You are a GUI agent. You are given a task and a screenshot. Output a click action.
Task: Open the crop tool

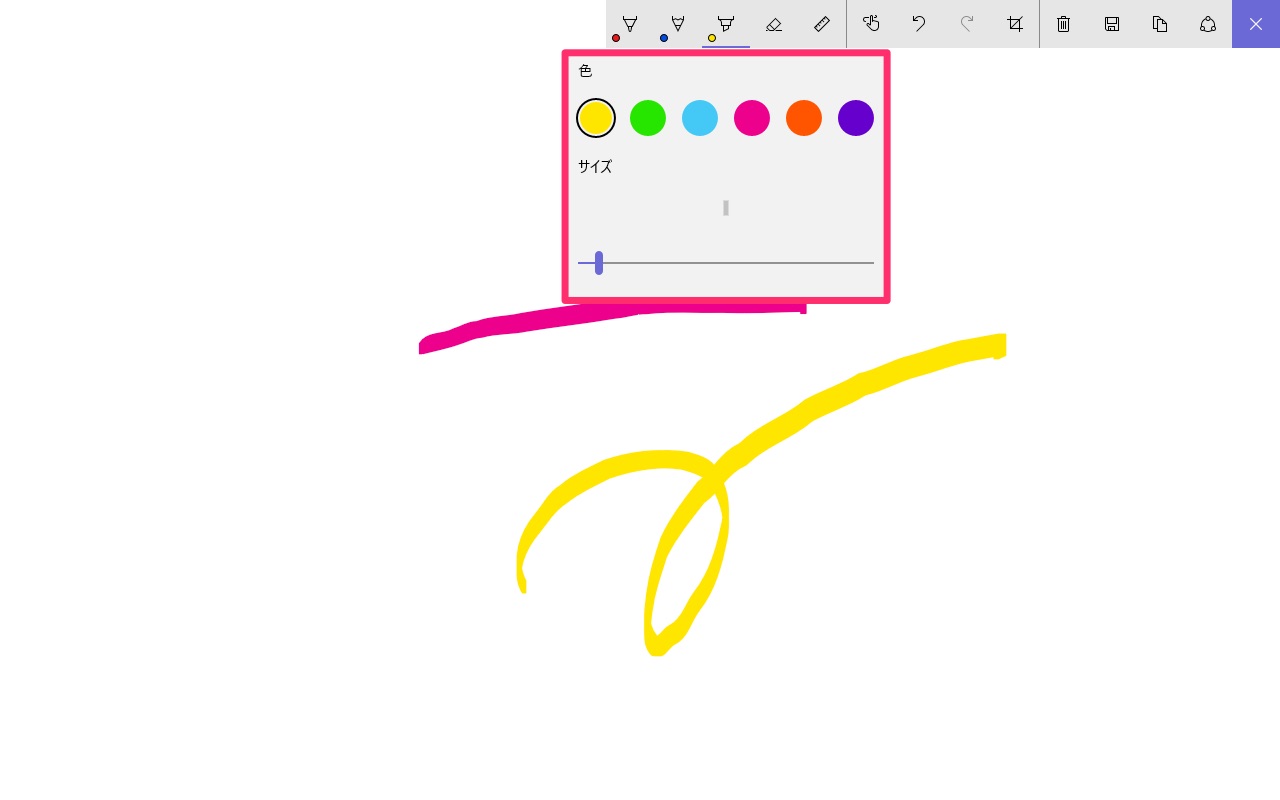[1015, 24]
